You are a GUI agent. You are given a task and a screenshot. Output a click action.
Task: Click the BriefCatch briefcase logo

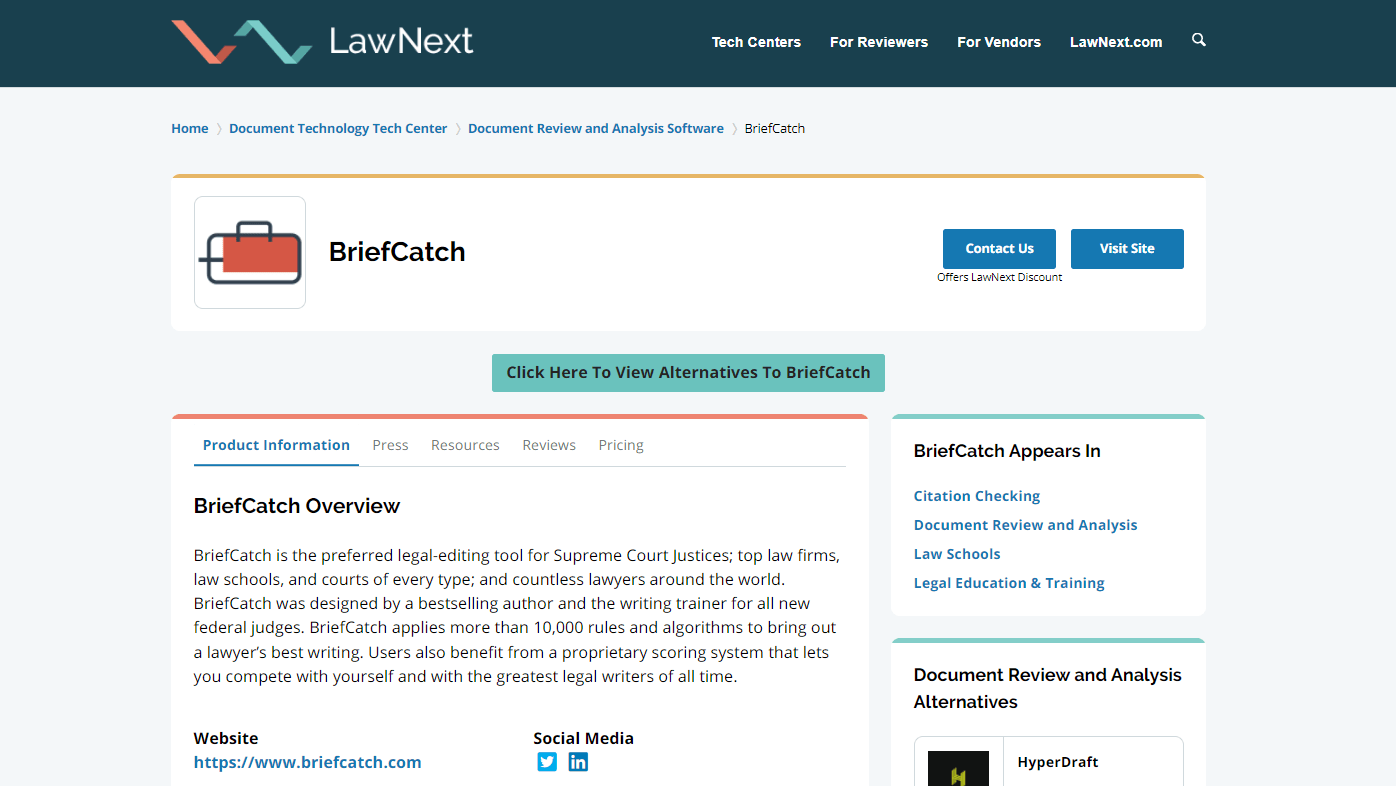[250, 252]
